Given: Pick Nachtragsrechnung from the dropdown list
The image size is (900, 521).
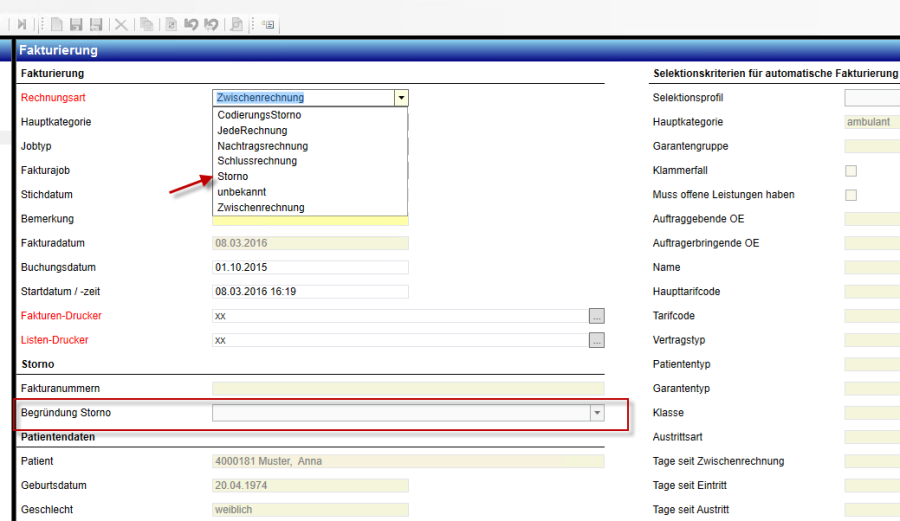Looking at the screenshot, I should (x=260, y=146).
